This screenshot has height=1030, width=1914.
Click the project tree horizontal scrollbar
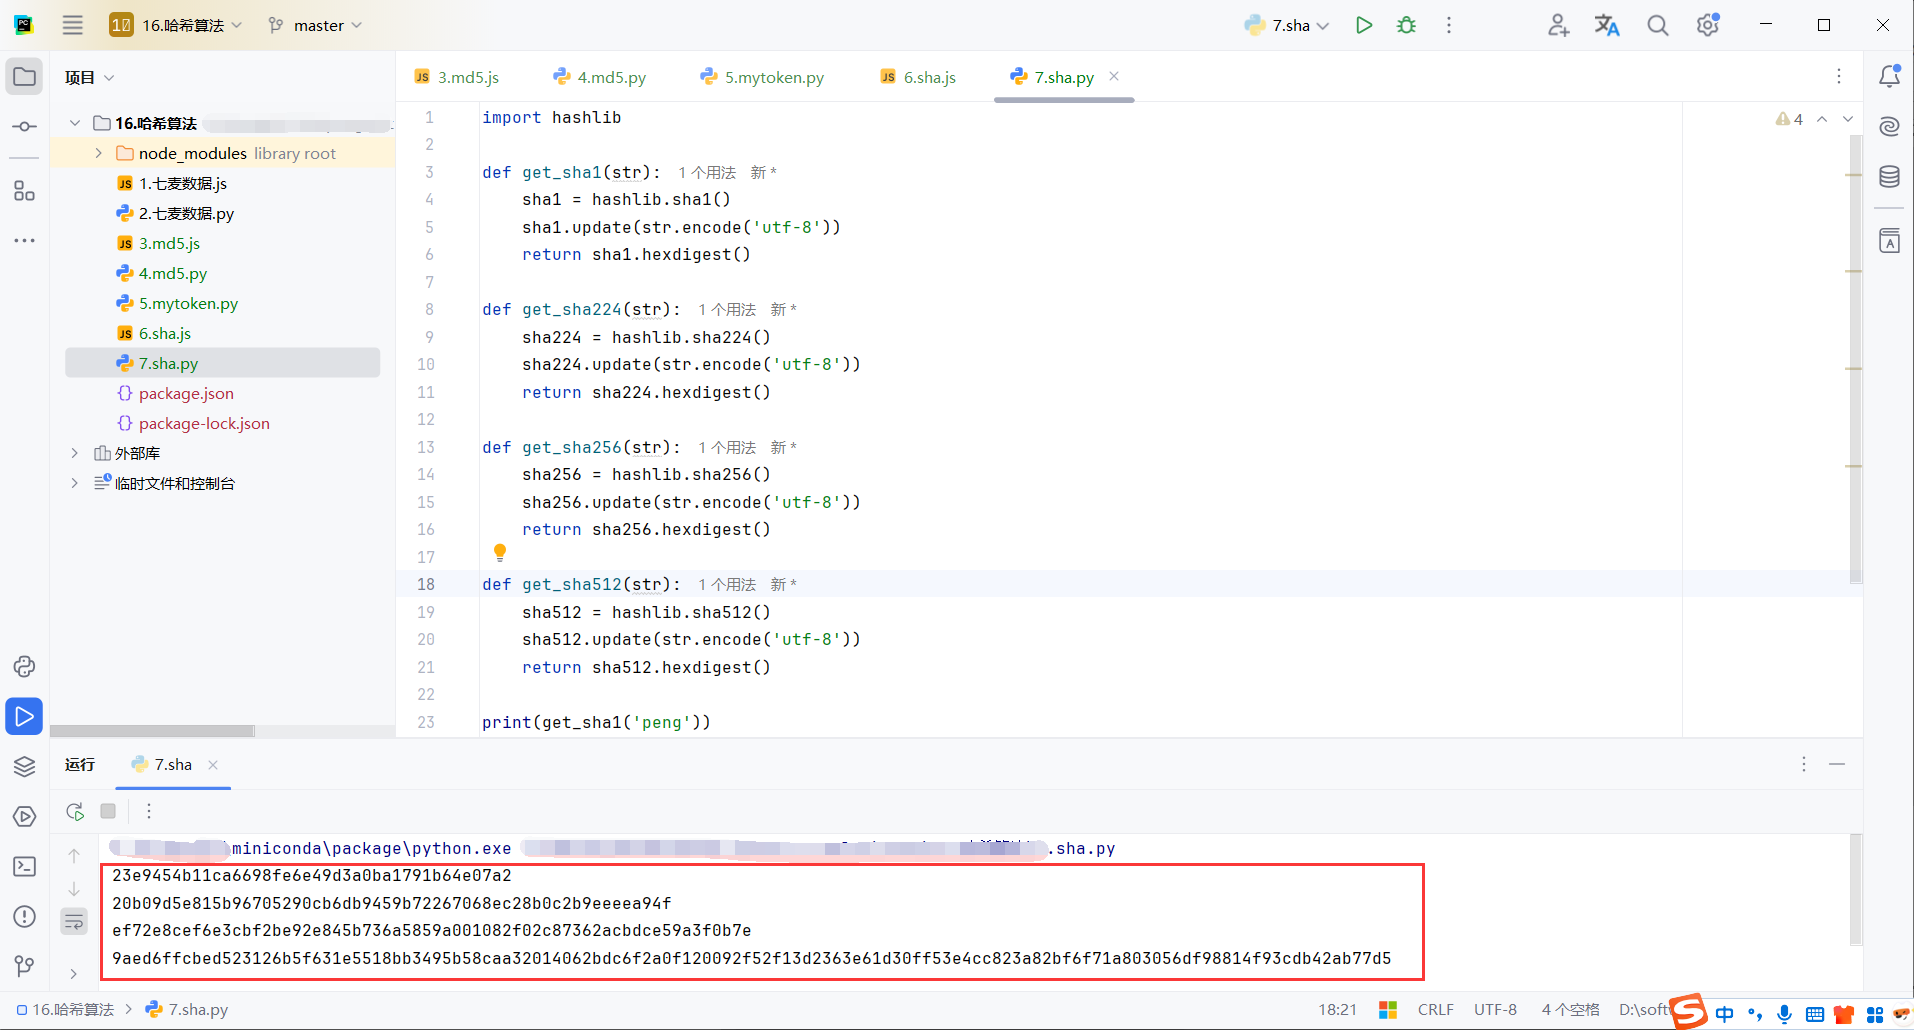click(152, 731)
